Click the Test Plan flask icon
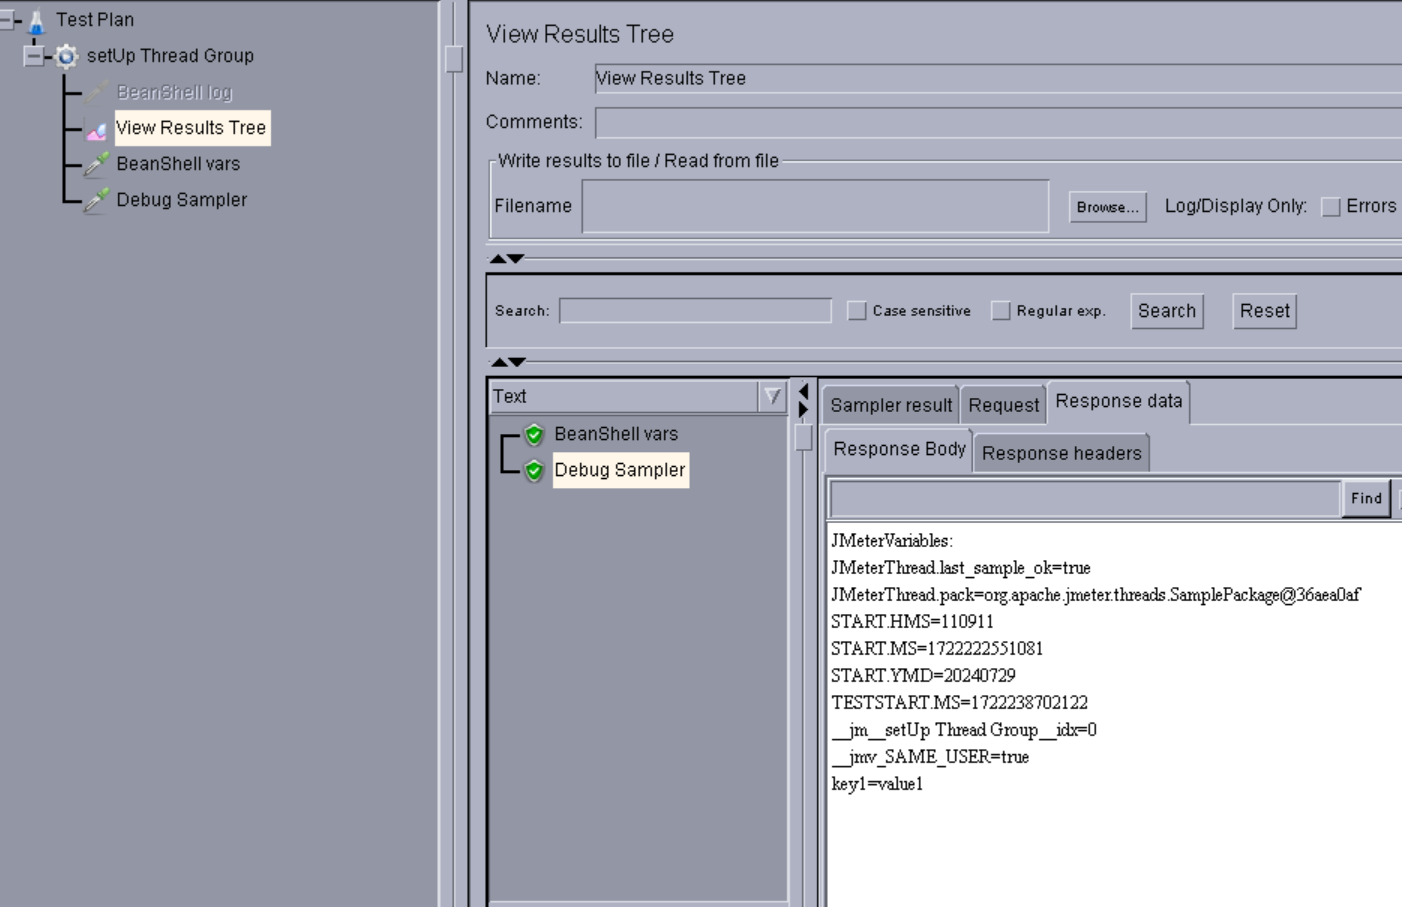Viewport: 1402px width, 907px height. tap(37, 20)
